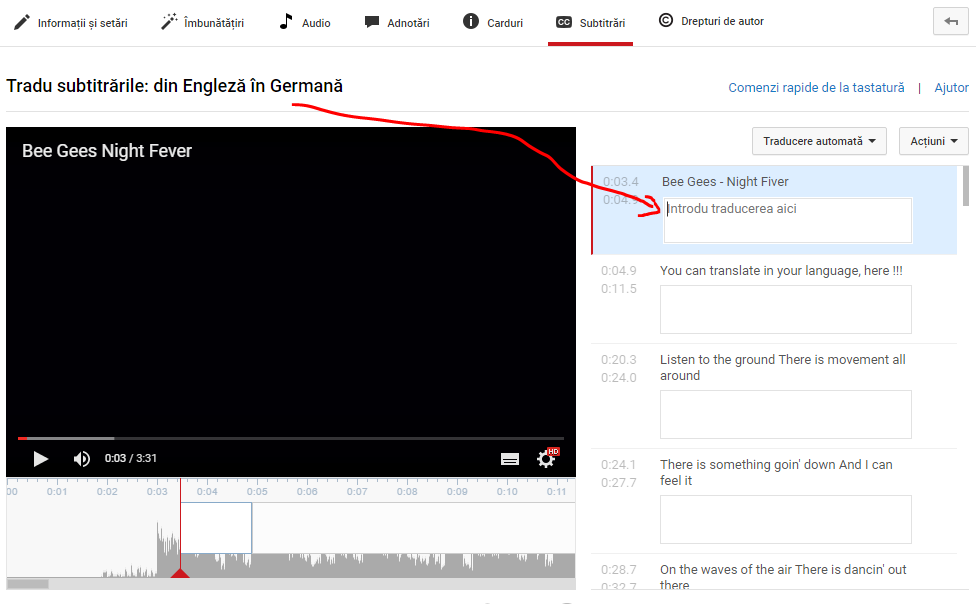This screenshot has height=604, width=976.
Task: Expand the Acțiuni dropdown
Action: point(934,141)
